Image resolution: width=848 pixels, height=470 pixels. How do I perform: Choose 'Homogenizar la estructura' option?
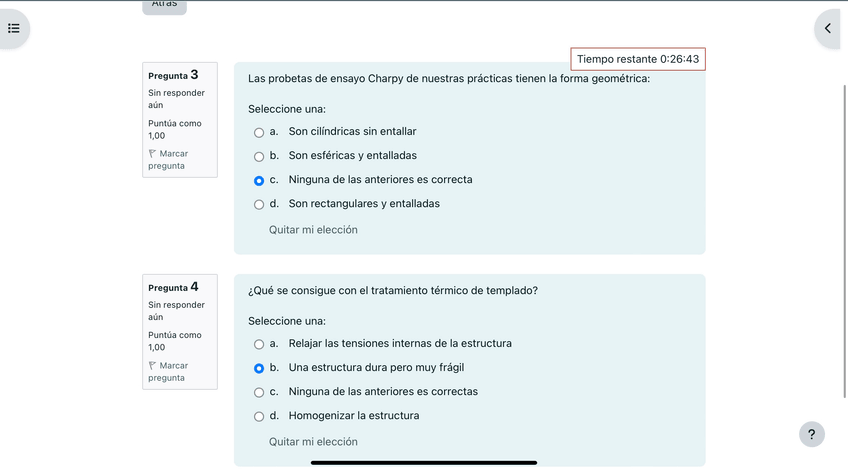click(x=259, y=416)
